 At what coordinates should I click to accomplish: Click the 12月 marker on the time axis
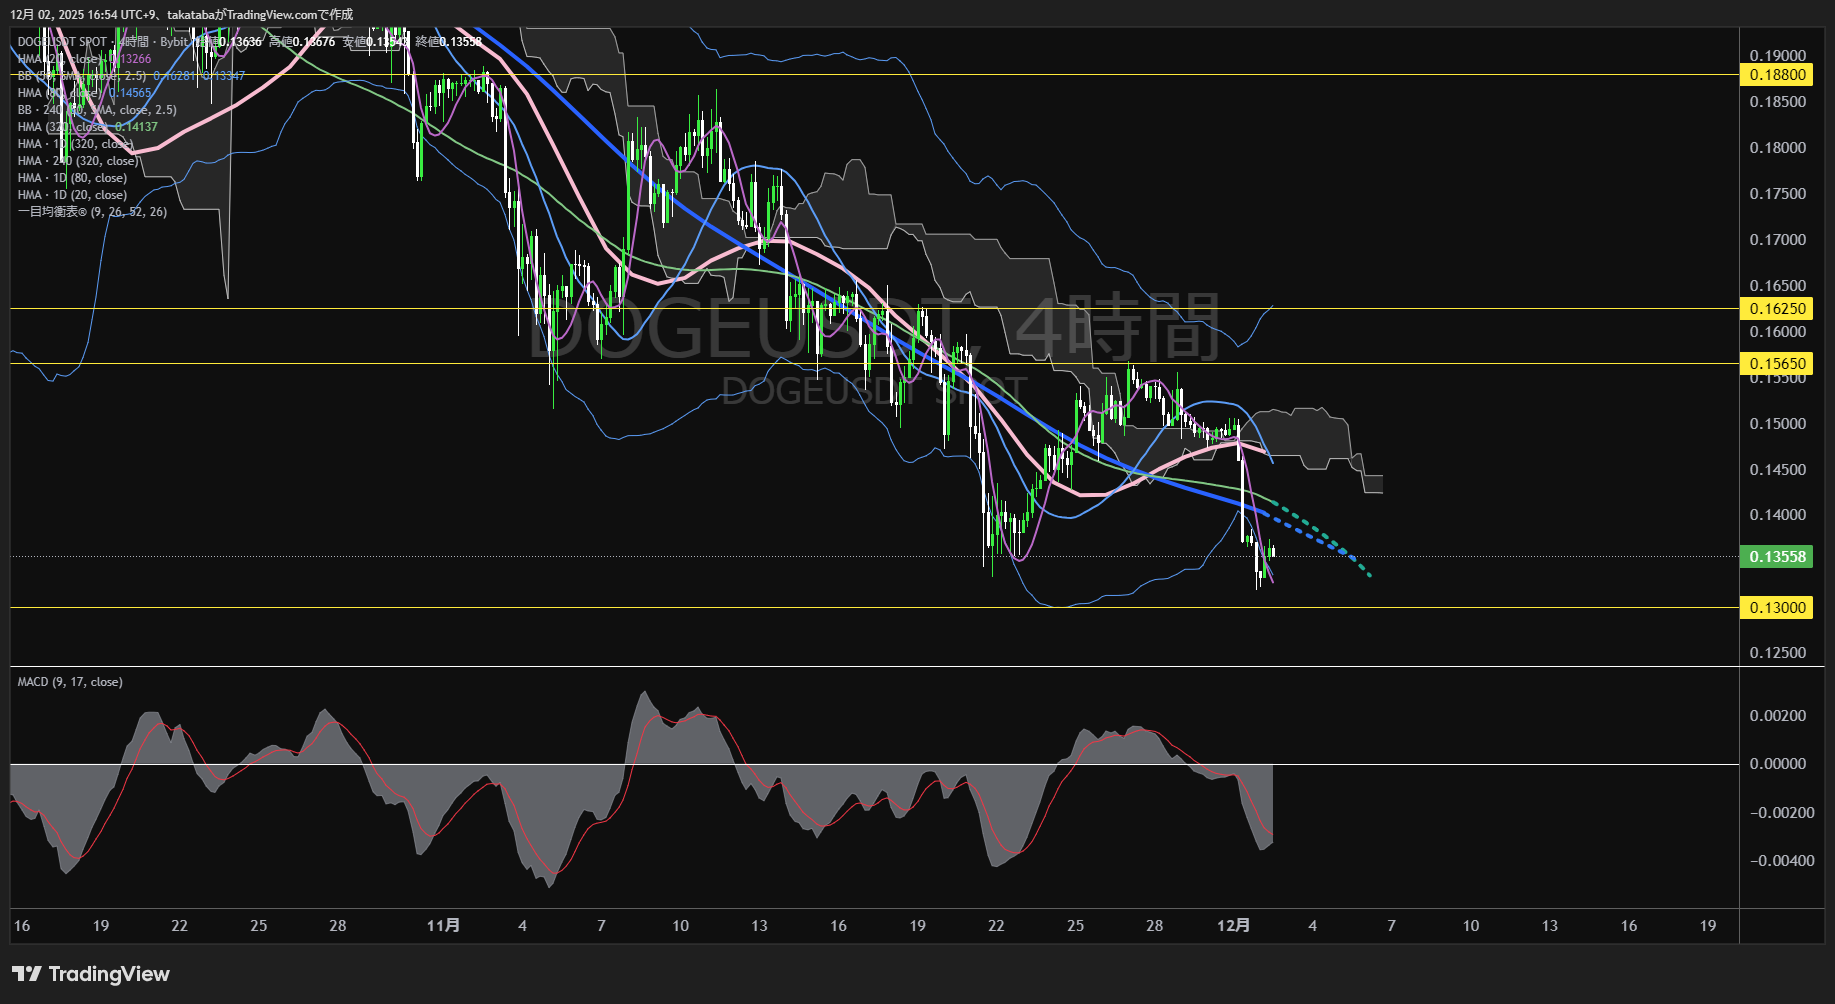click(x=1233, y=926)
